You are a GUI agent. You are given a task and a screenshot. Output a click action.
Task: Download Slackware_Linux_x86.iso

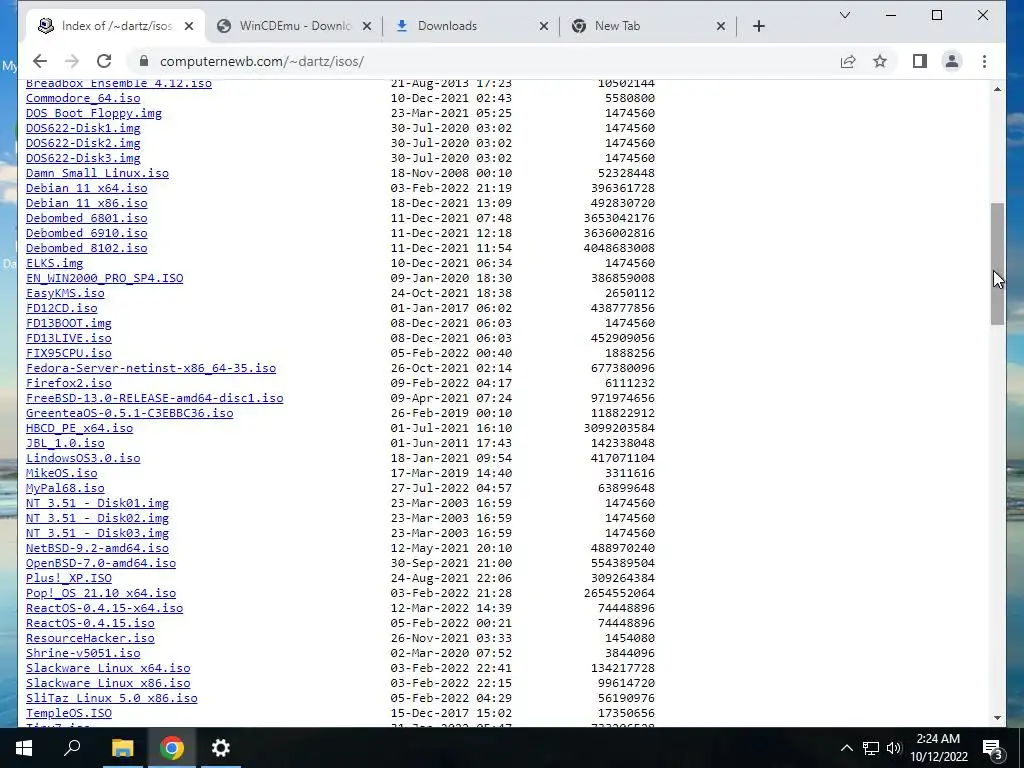click(108, 684)
